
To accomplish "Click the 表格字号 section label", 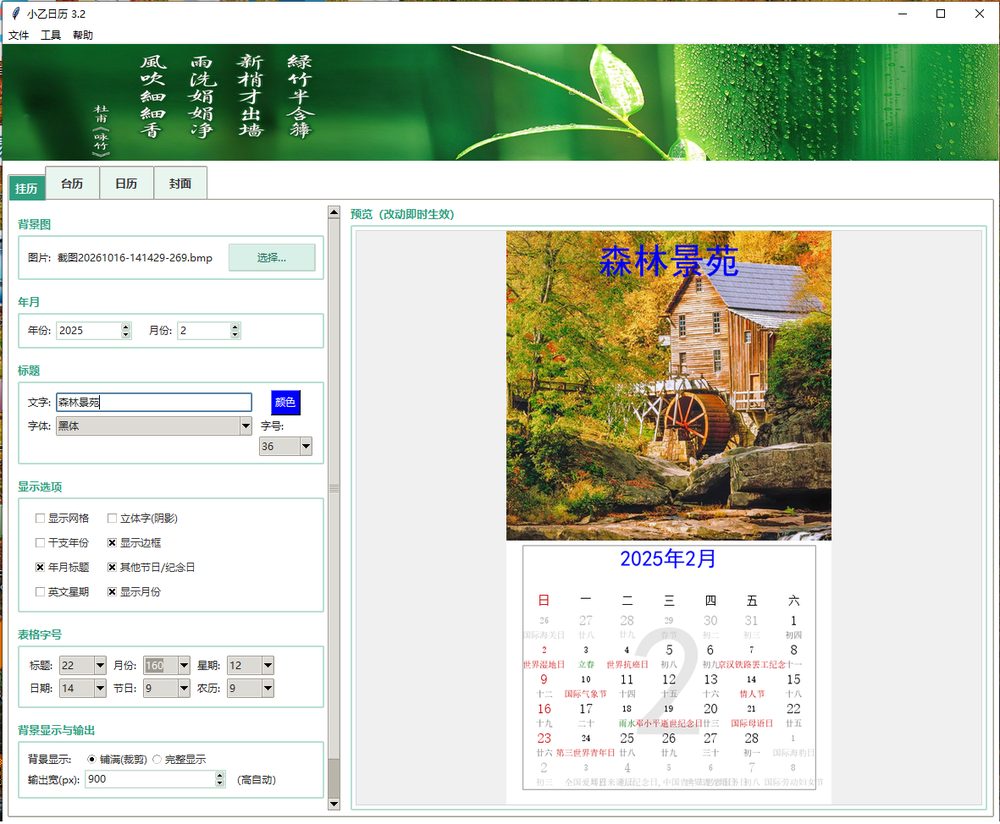I will 40,635.
